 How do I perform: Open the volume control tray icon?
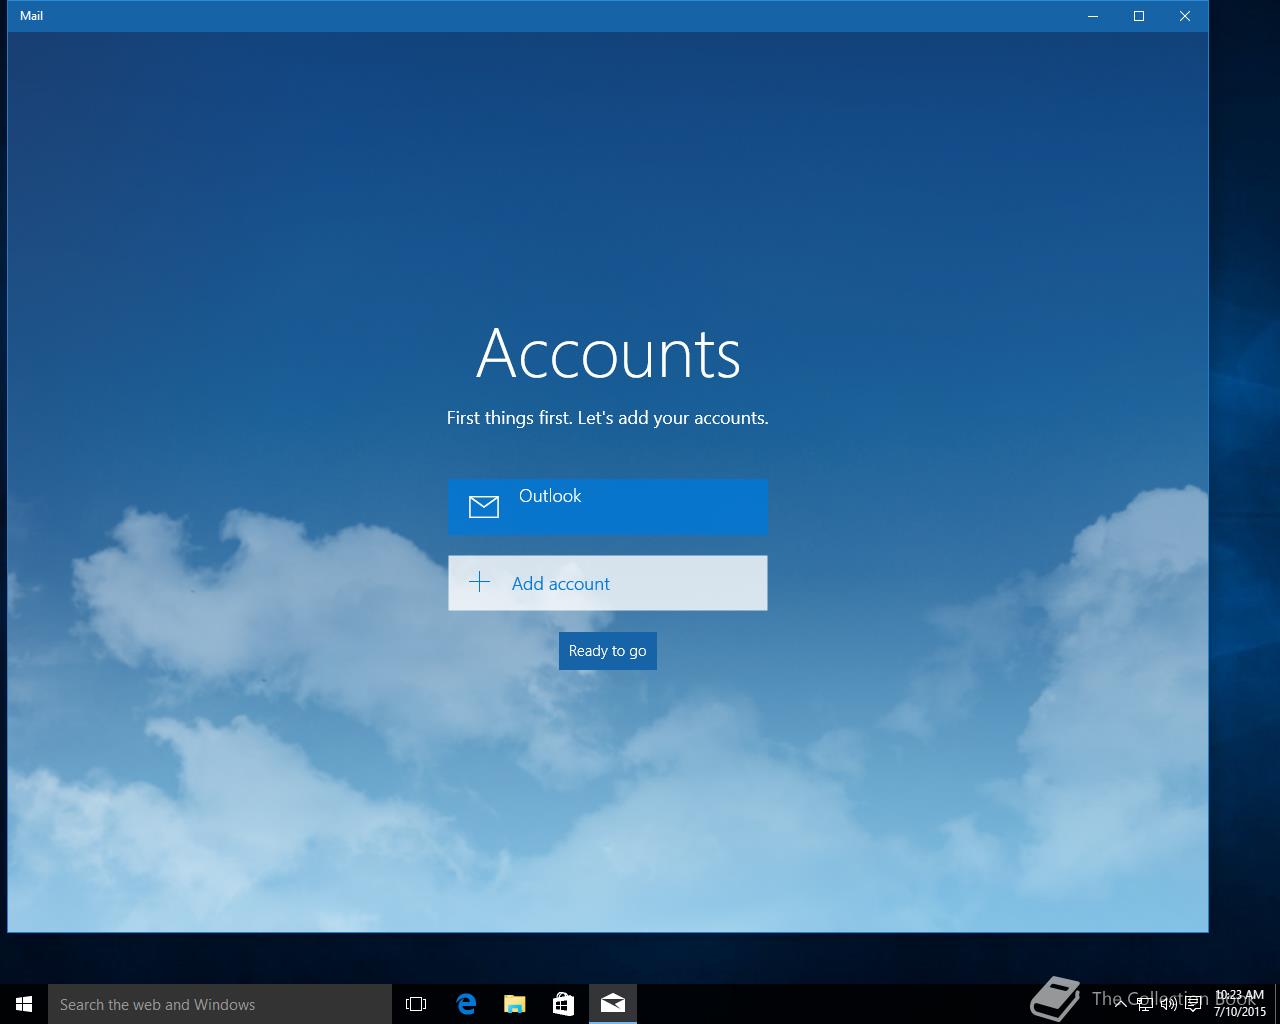(x=1169, y=1004)
